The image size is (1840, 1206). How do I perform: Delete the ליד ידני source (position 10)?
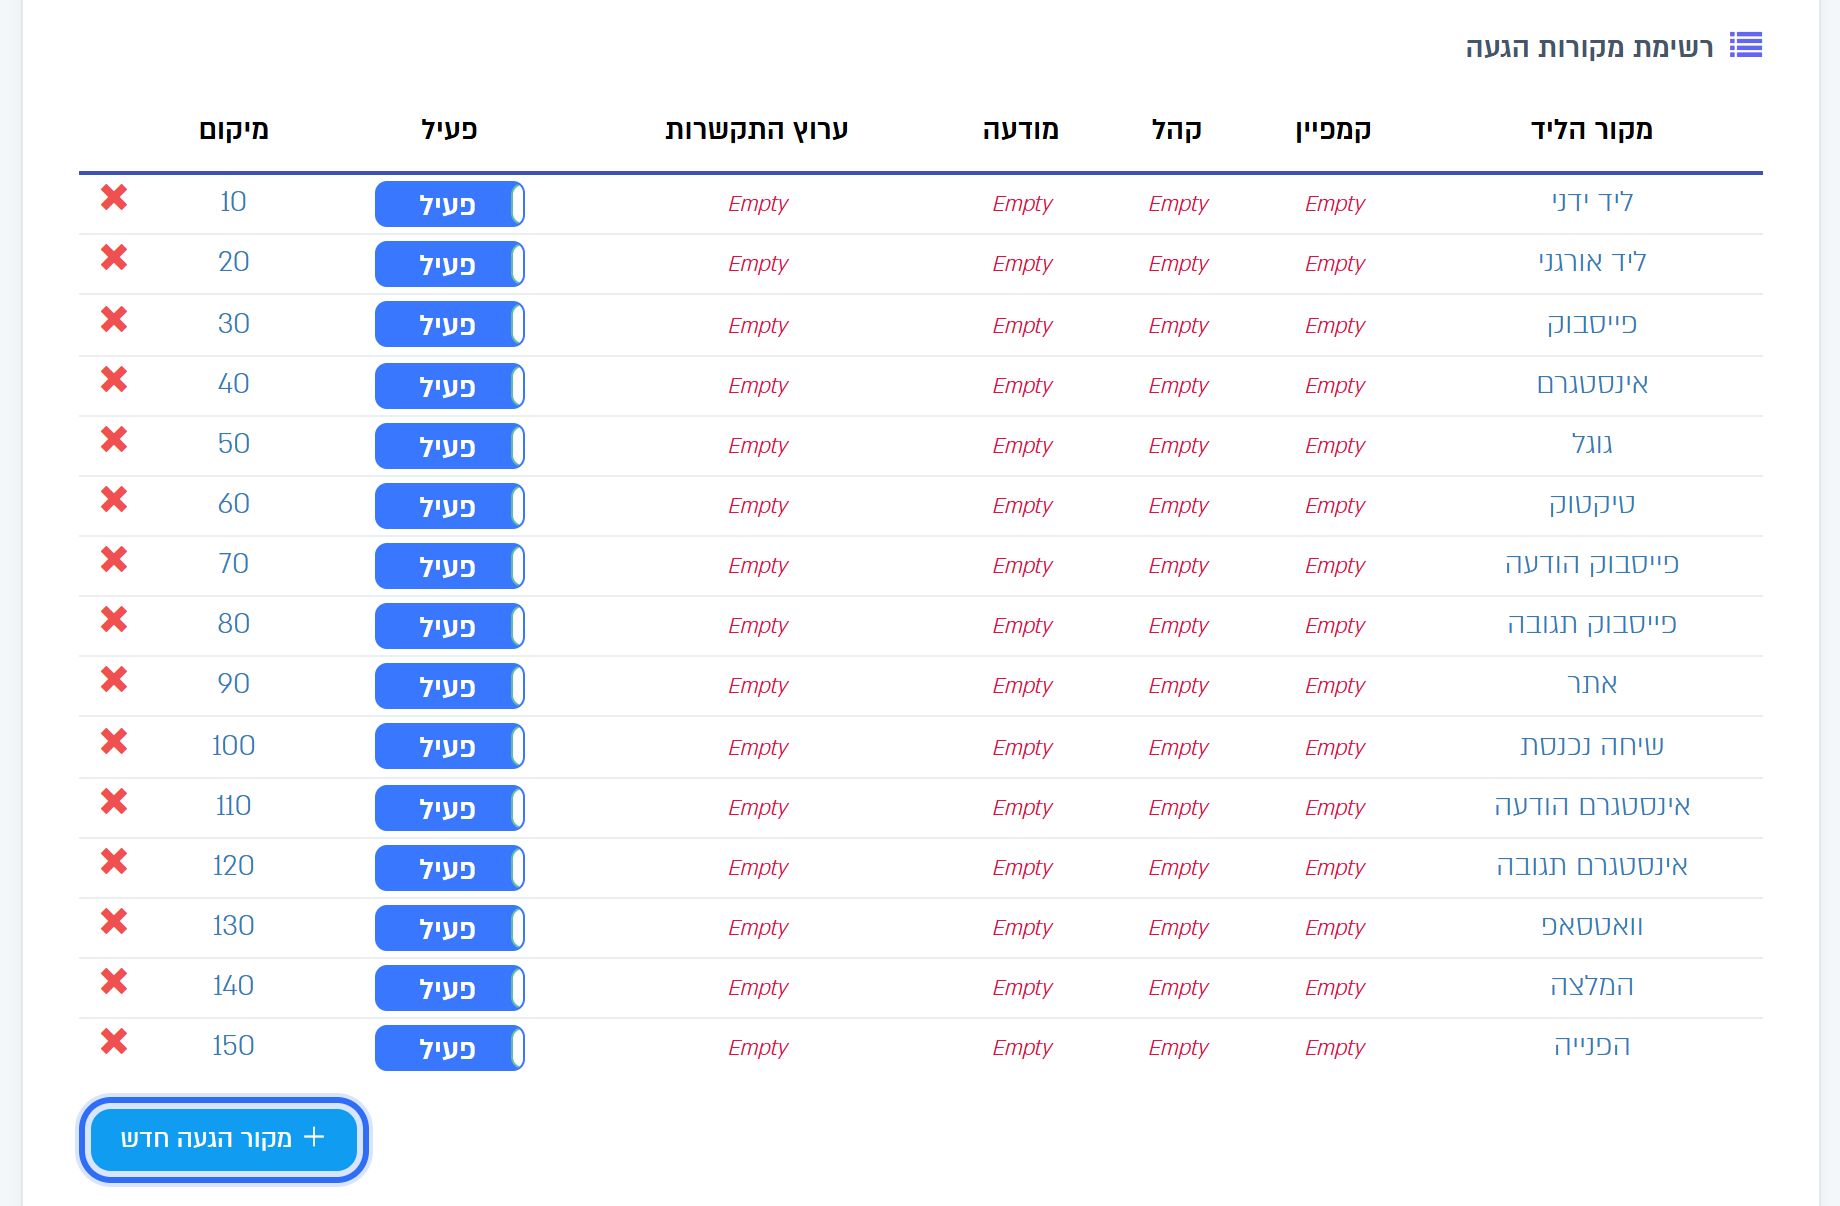[114, 198]
